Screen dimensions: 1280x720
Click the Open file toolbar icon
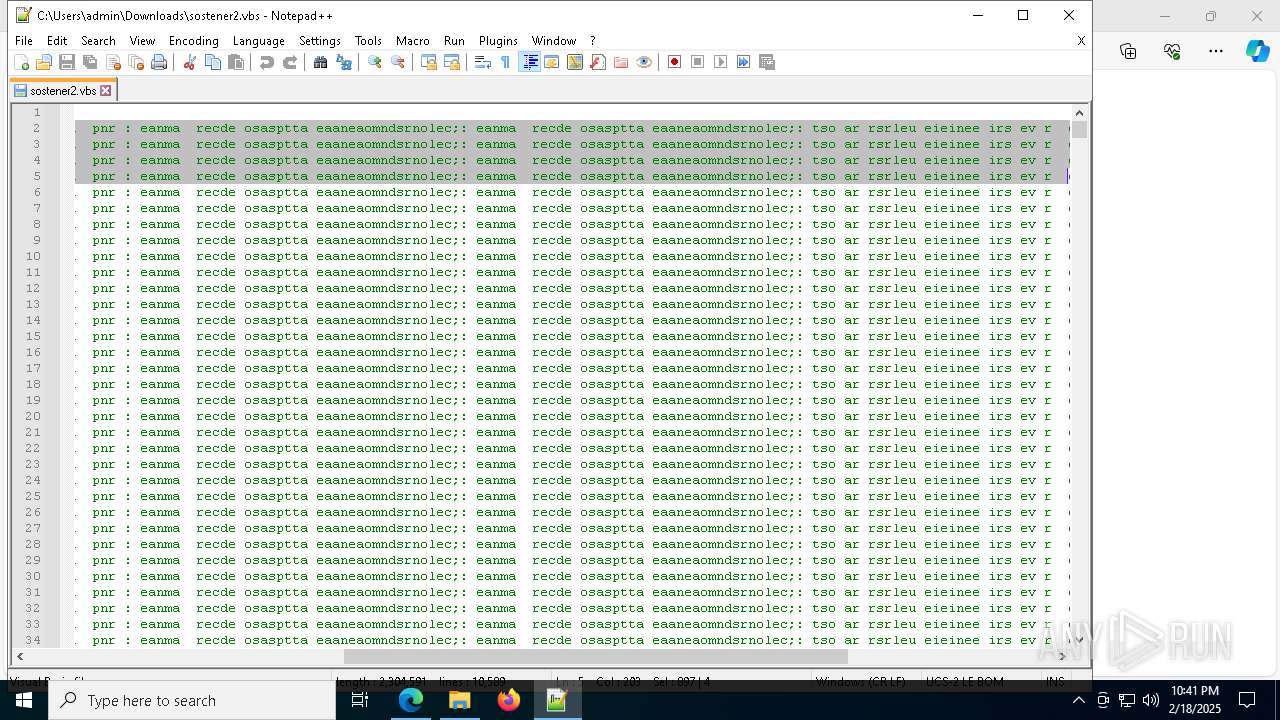pos(44,62)
